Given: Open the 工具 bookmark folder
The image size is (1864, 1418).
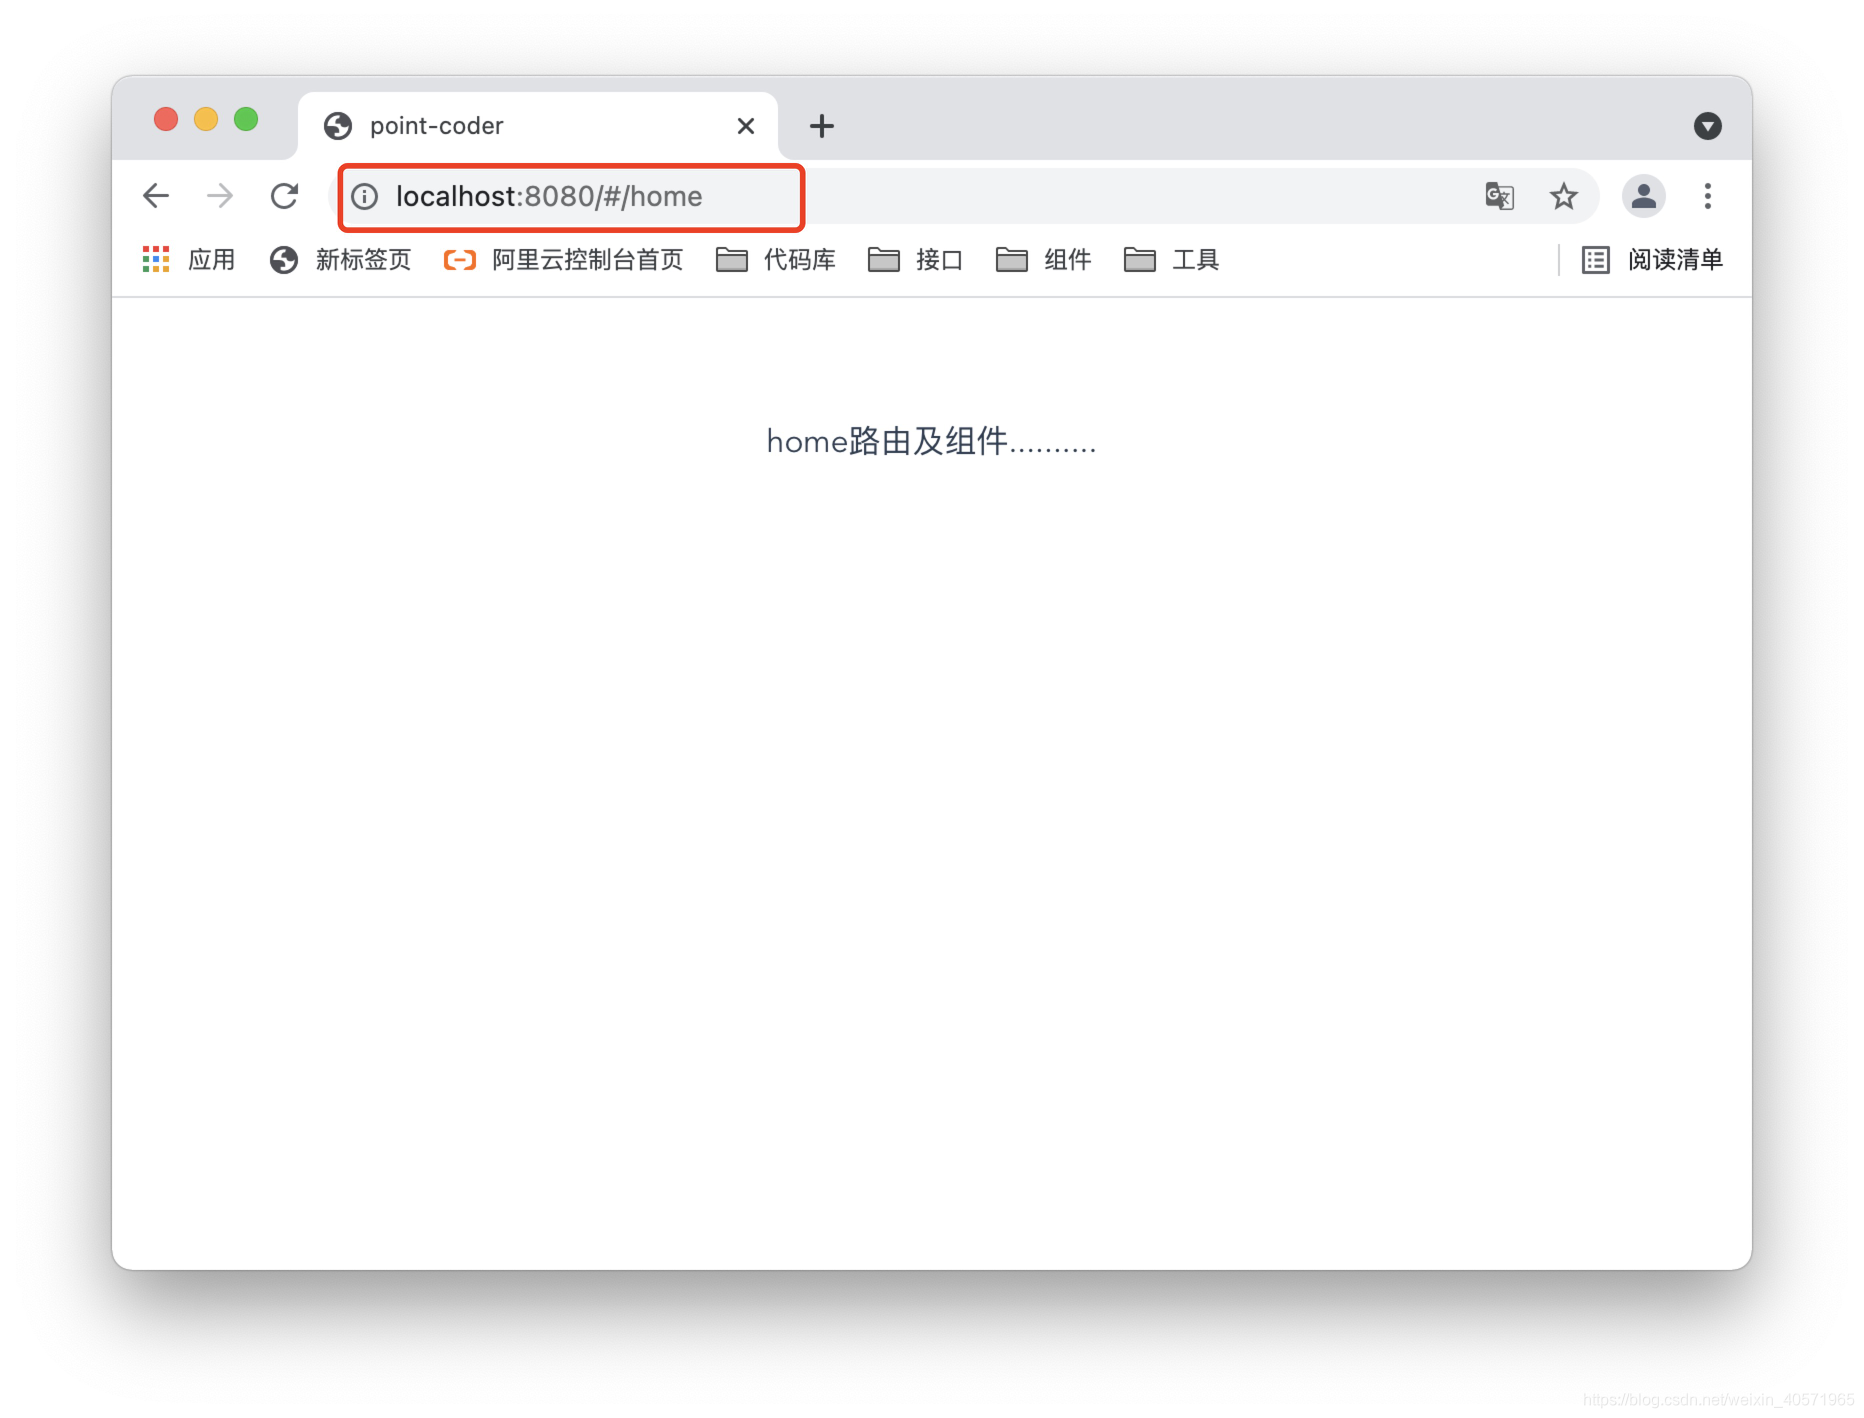Looking at the screenshot, I should tap(1172, 260).
